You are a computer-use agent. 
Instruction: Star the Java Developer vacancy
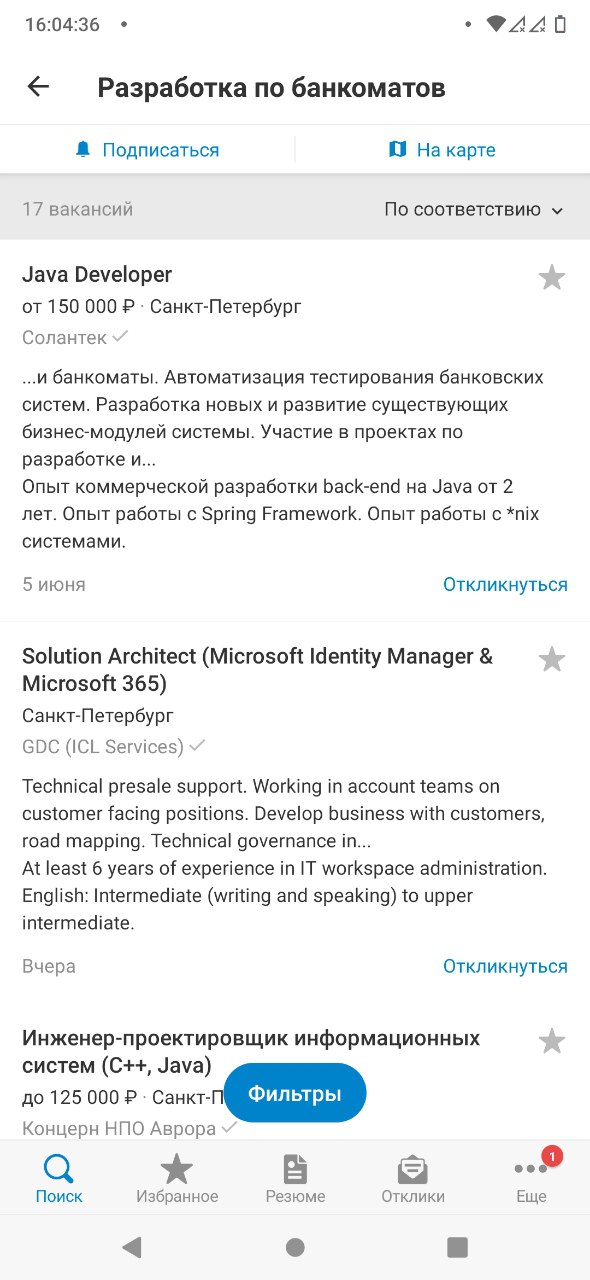point(552,277)
